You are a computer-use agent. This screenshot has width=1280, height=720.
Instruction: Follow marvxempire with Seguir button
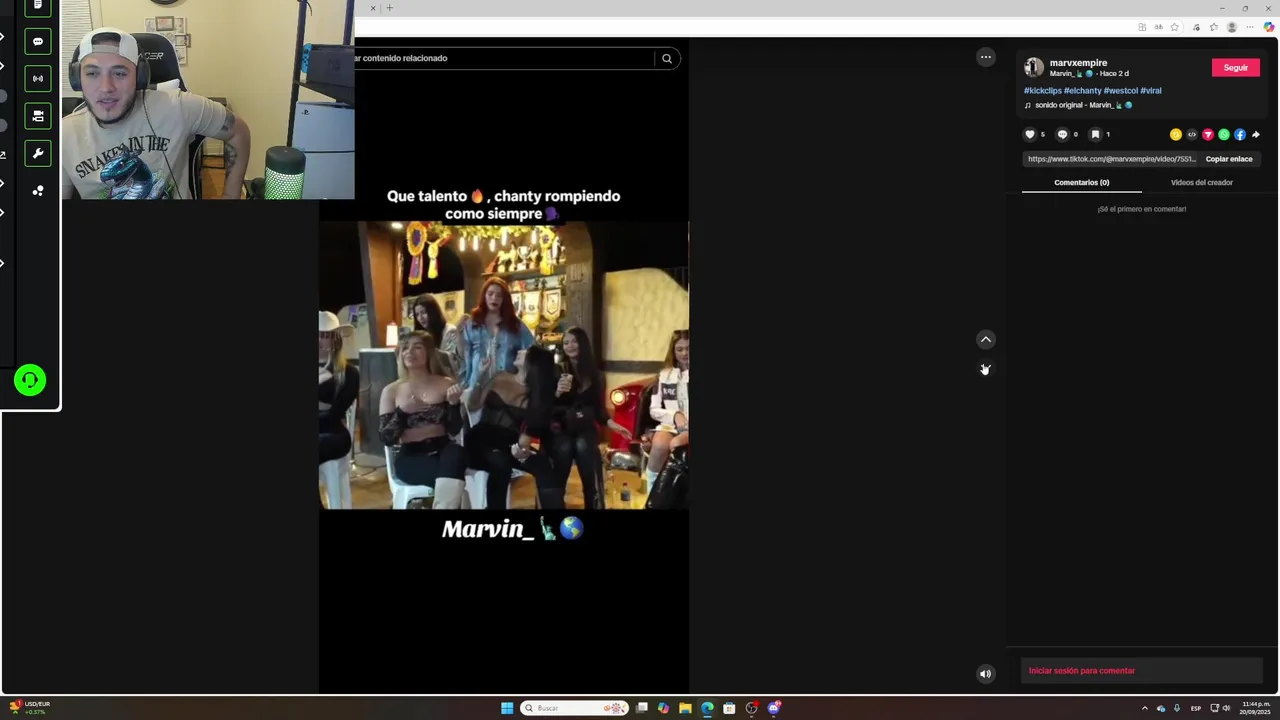1236,67
